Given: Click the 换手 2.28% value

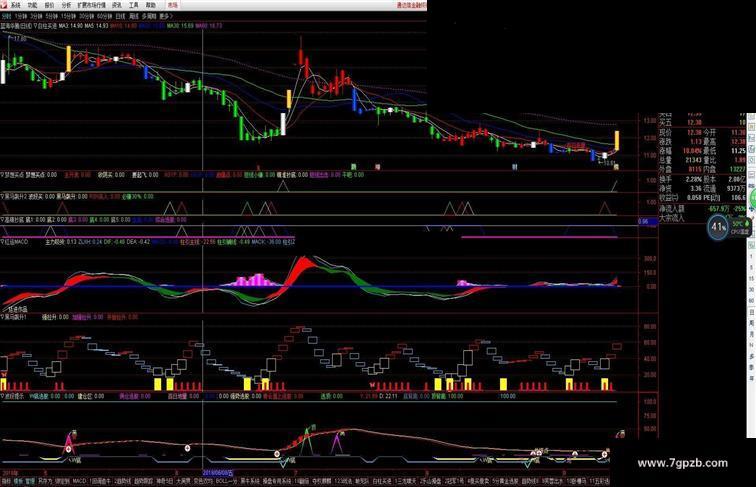Looking at the screenshot, I should click(693, 179).
